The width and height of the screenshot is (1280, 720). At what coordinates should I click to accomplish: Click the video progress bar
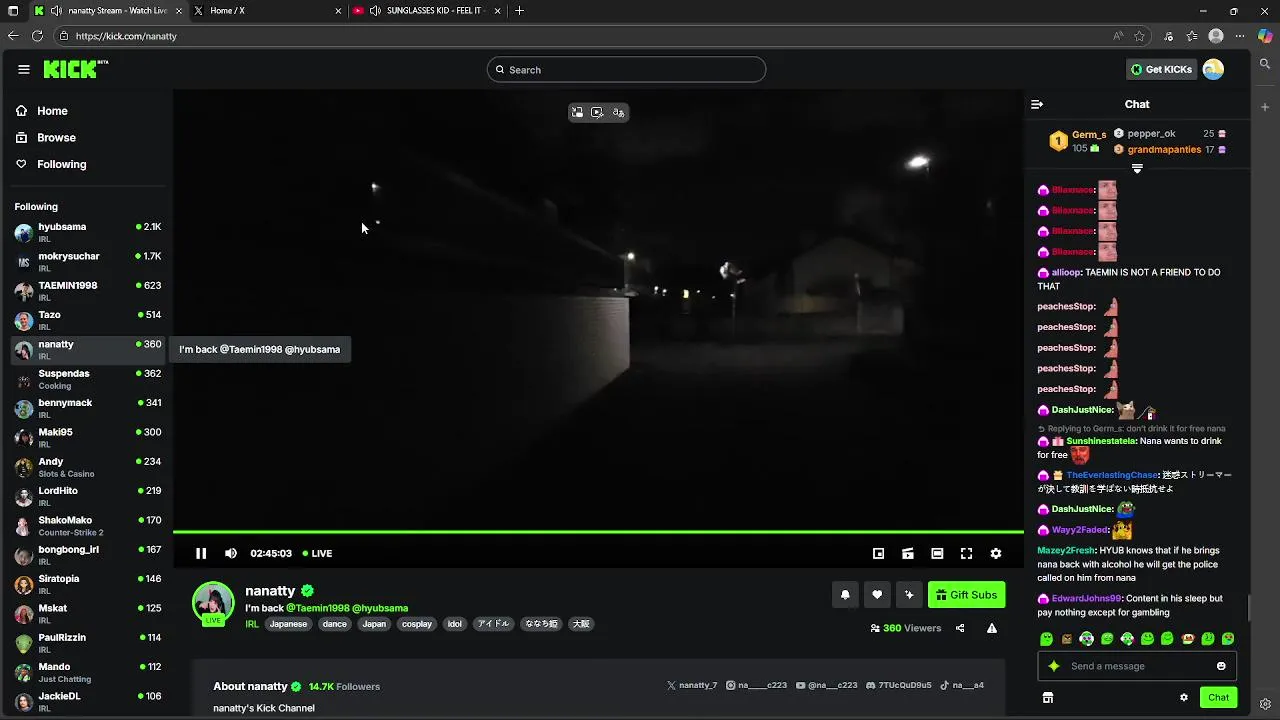(598, 532)
